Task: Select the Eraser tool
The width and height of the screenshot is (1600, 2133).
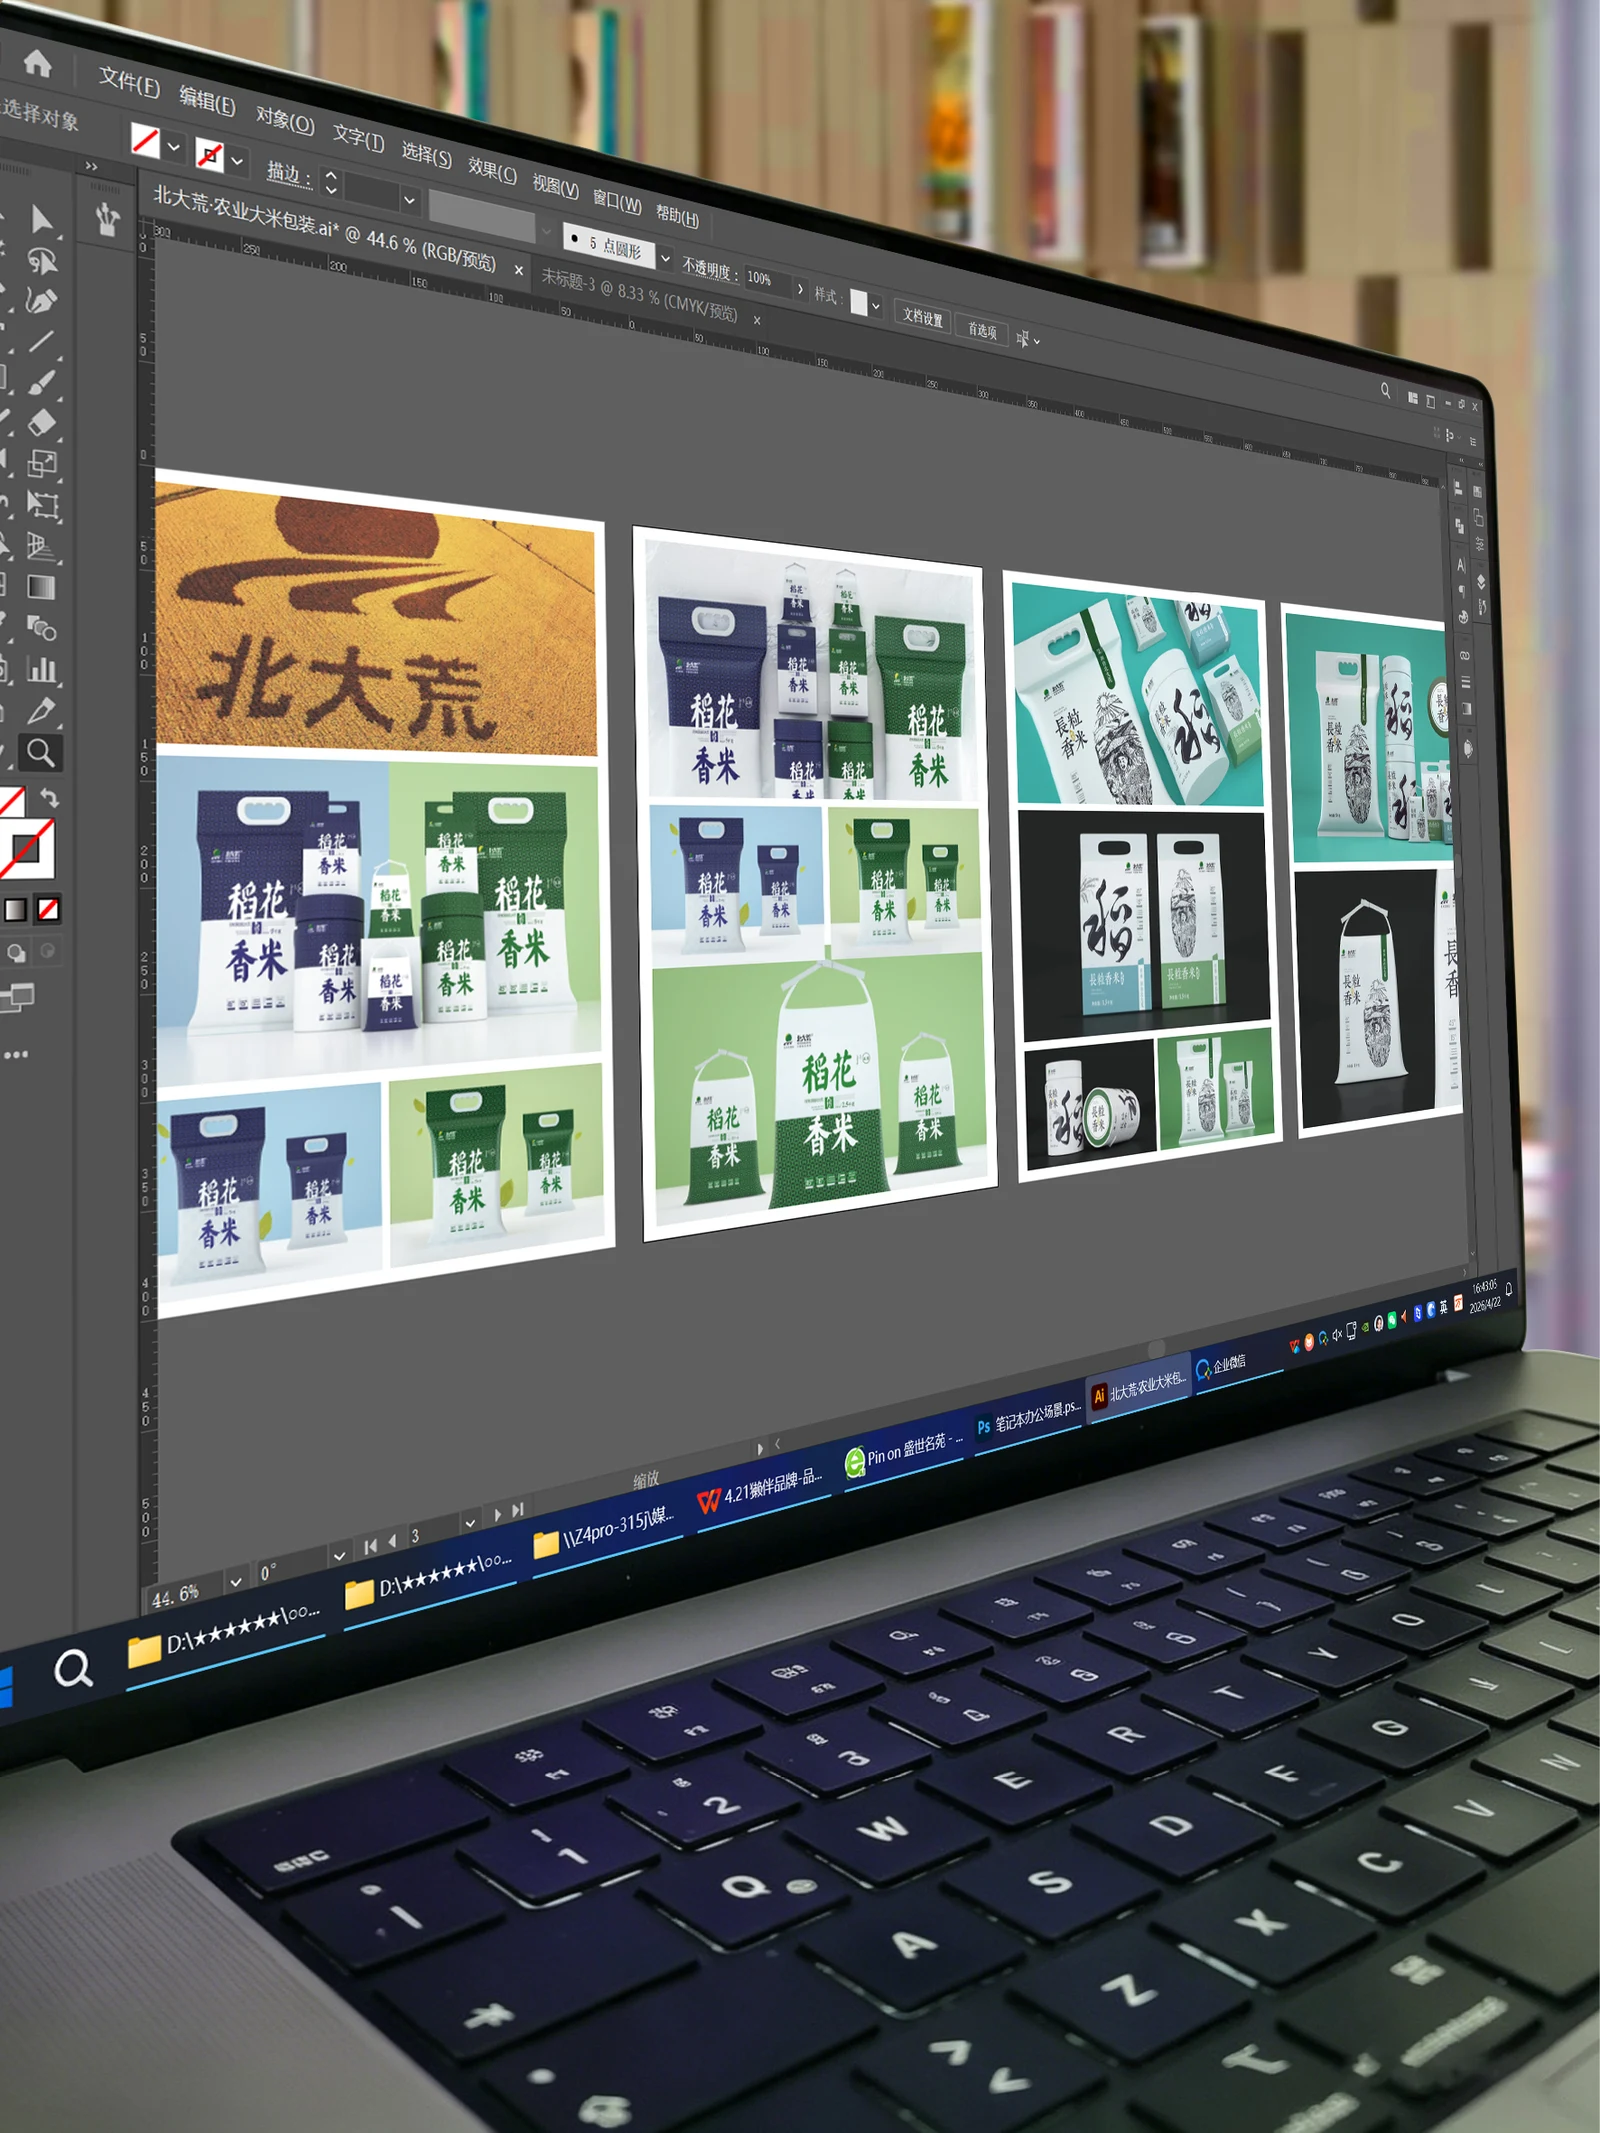Action: point(41,423)
